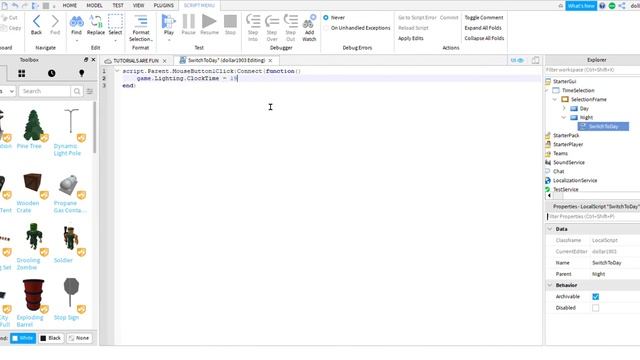Click the Resume button
Screen dimensions: 640x360
[209, 21]
